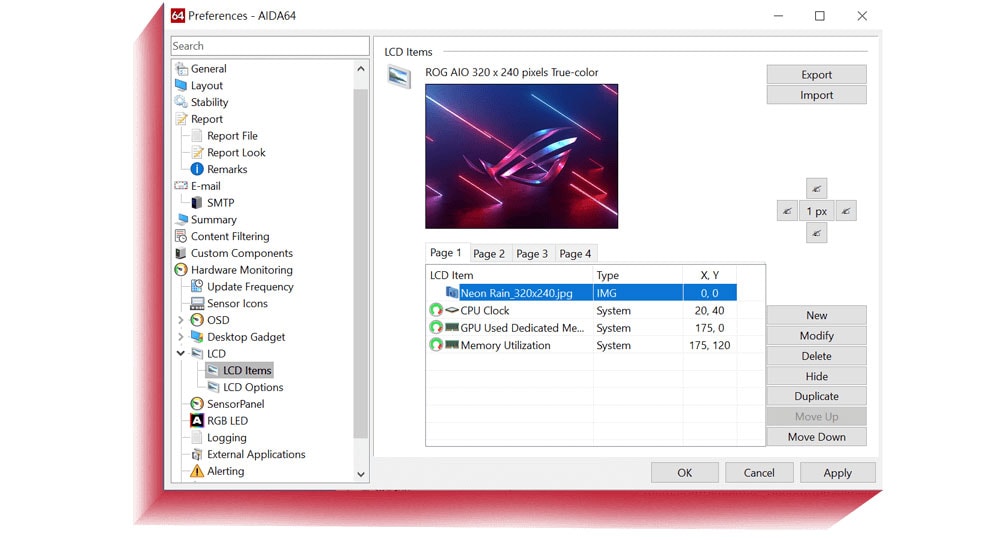Click the Export button
Image resolution: width=1000 pixels, height=540 pixels.
click(816, 75)
